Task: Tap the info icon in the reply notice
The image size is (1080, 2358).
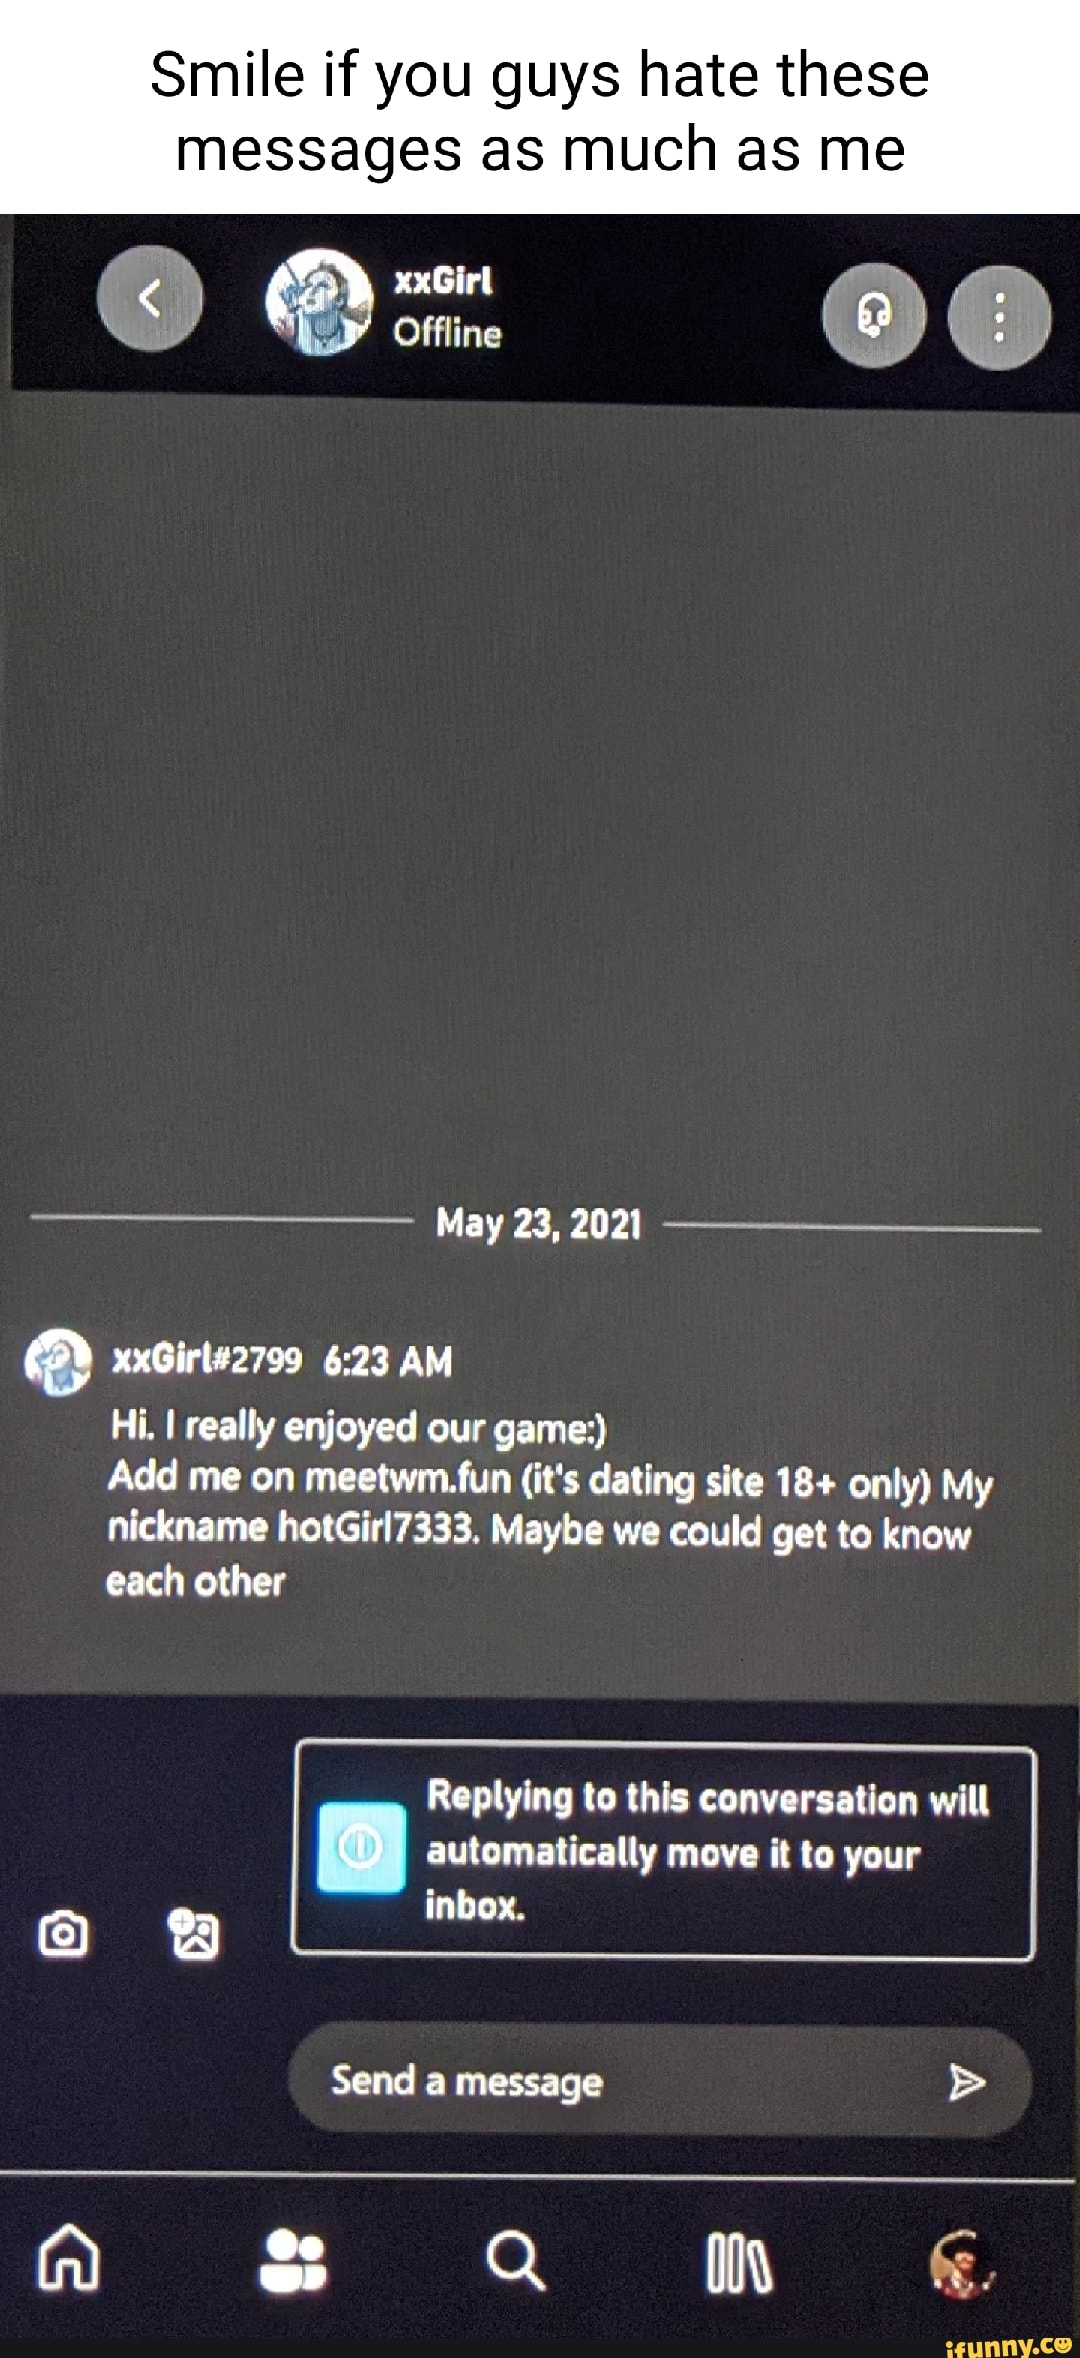Action: click(361, 1849)
